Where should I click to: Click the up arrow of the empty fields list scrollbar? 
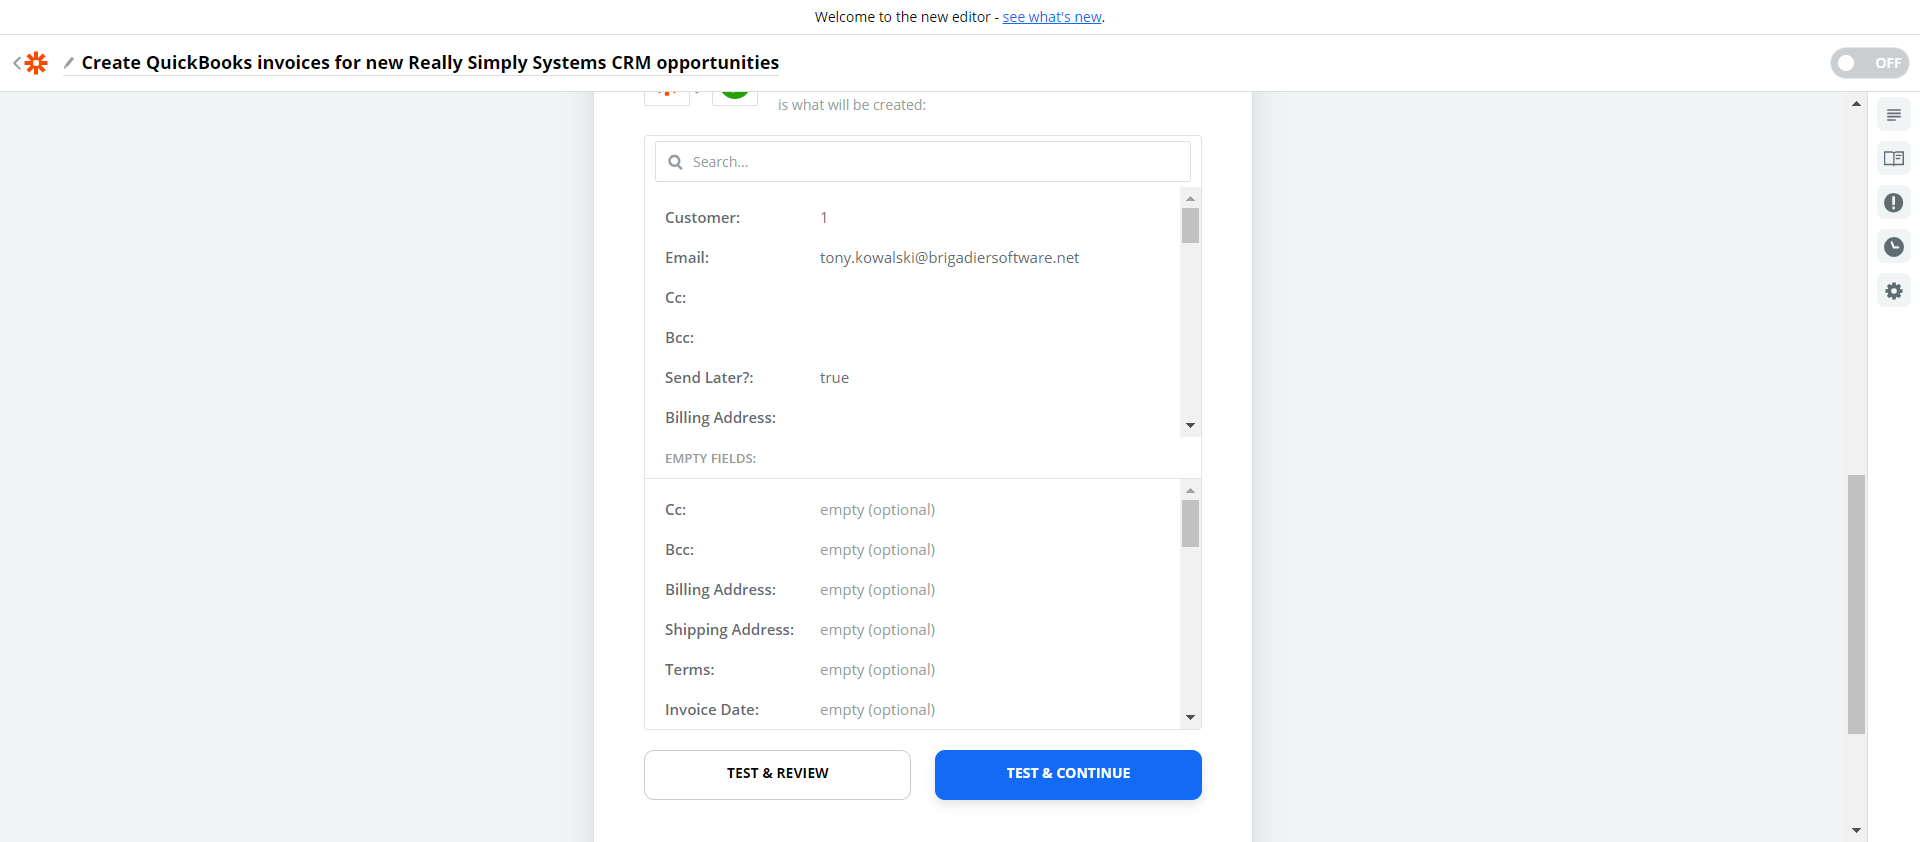click(x=1190, y=490)
